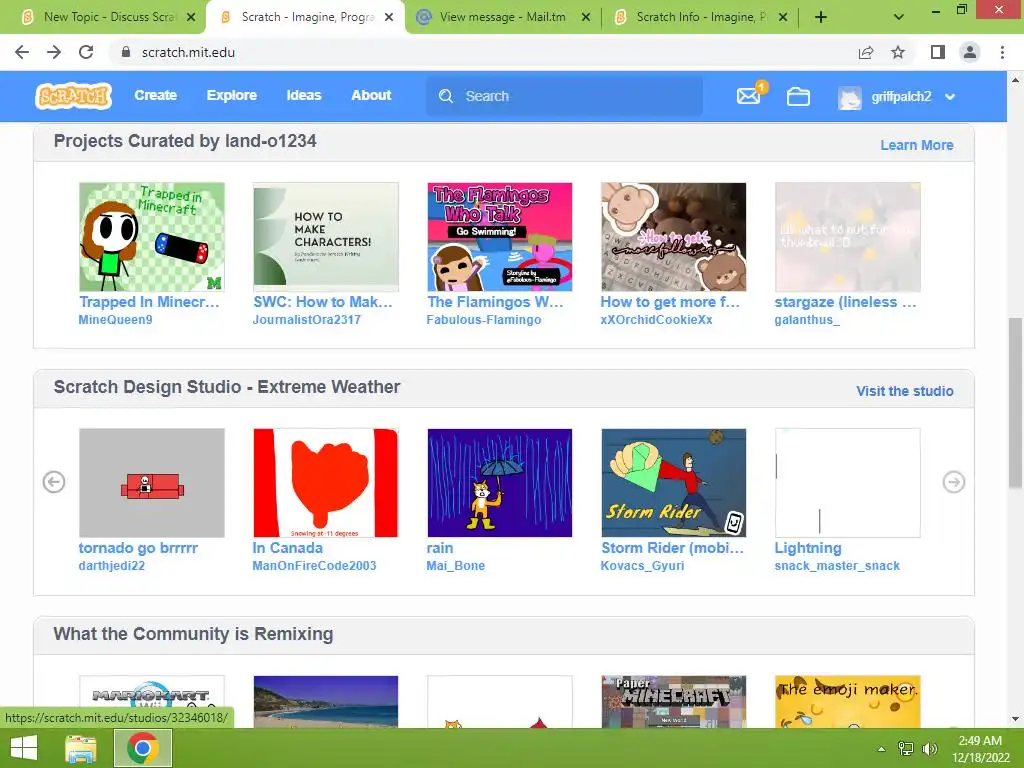Screen dimensions: 1024x768
Task: Click Fabulous-Flamingo author link
Action: (484, 320)
